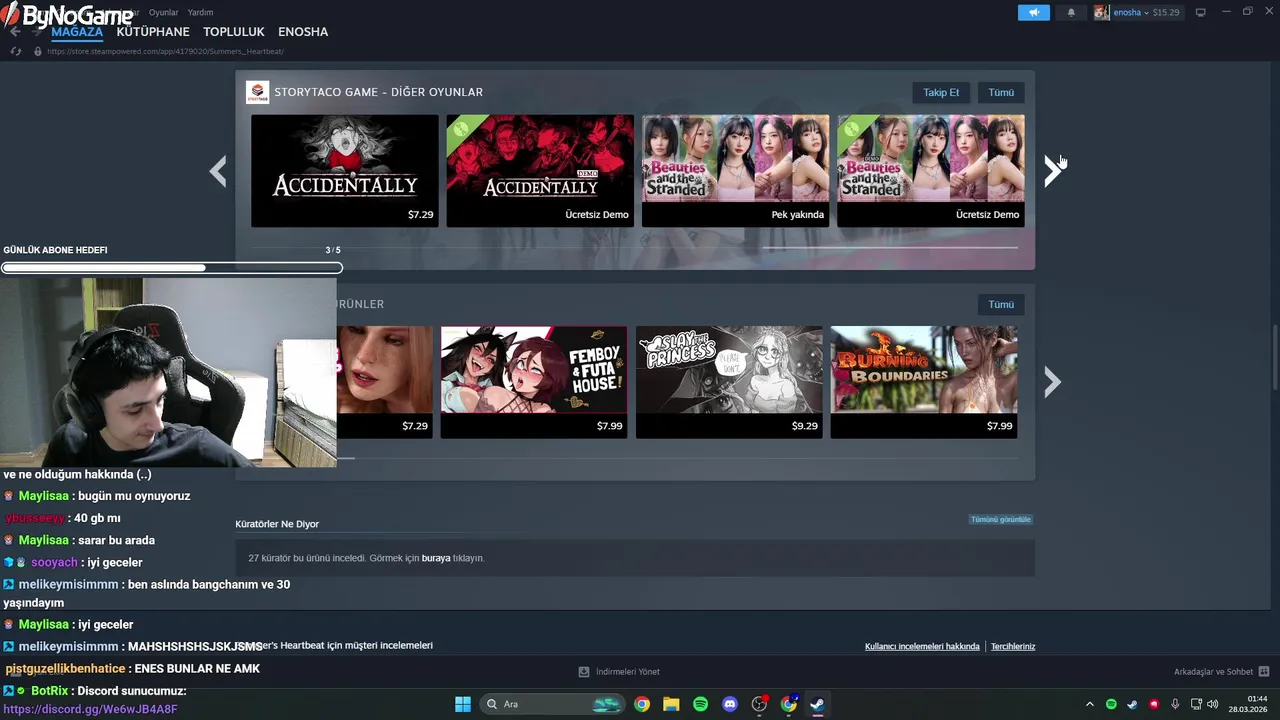The height and width of the screenshot is (720, 1280).
Task: Click the microphone tray icon
Action: coord(1175,704)
